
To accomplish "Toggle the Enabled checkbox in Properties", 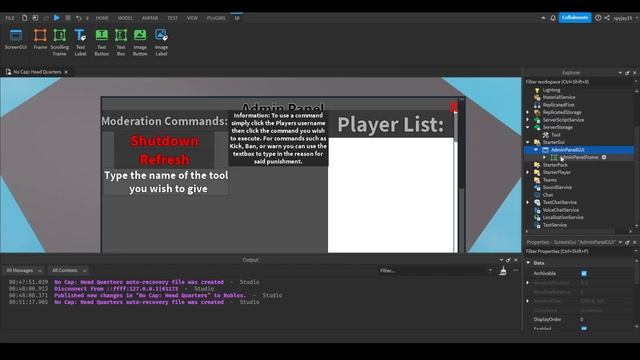I will click(584, 328).
